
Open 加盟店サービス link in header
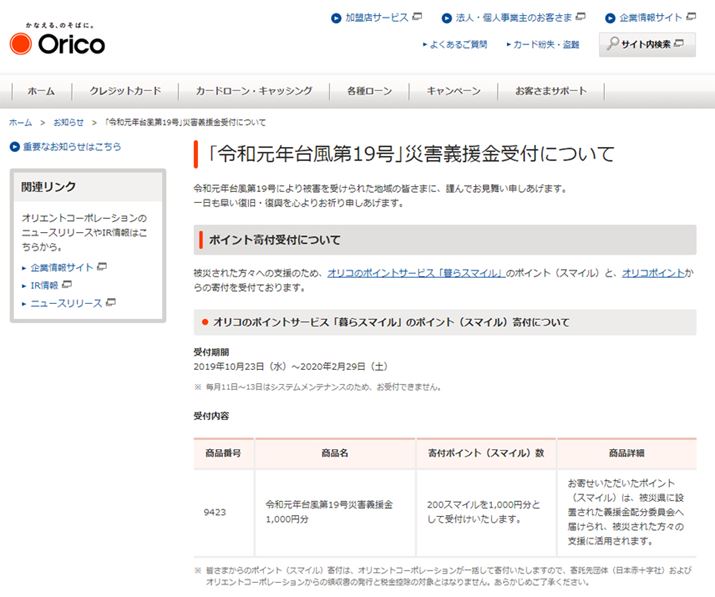(x=377, y=18)
